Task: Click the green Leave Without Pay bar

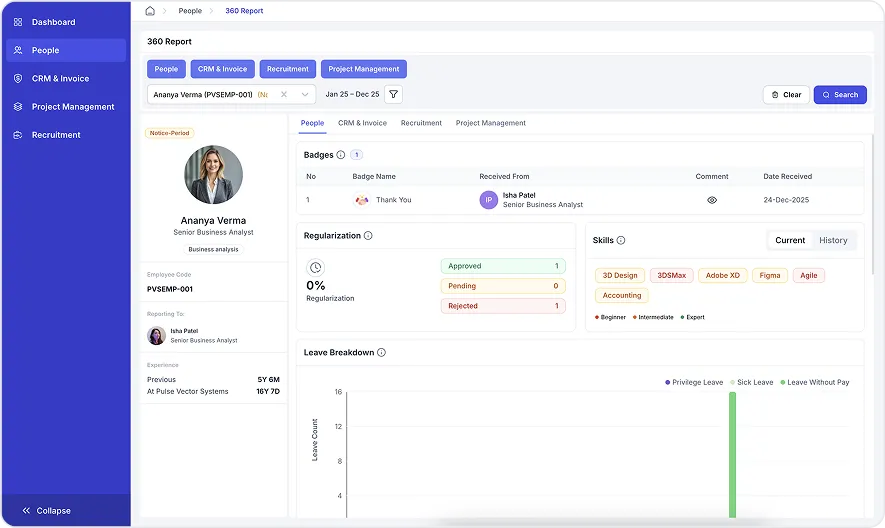Action: pyautogui.click(x=732, y=455)
